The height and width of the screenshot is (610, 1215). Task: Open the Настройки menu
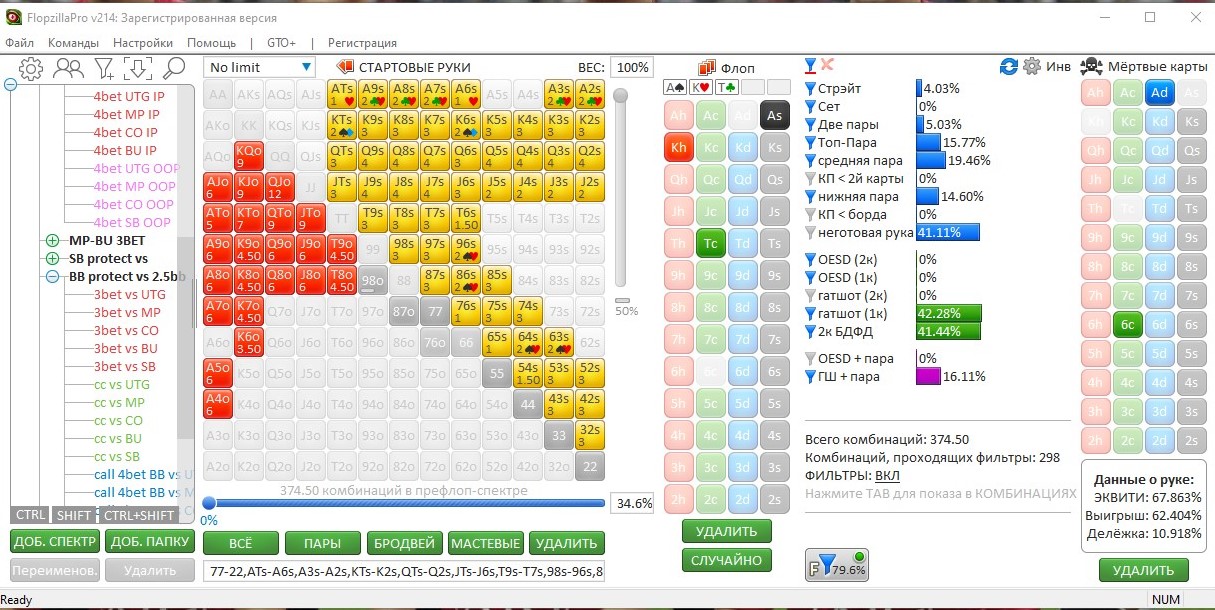coord(143,43)
